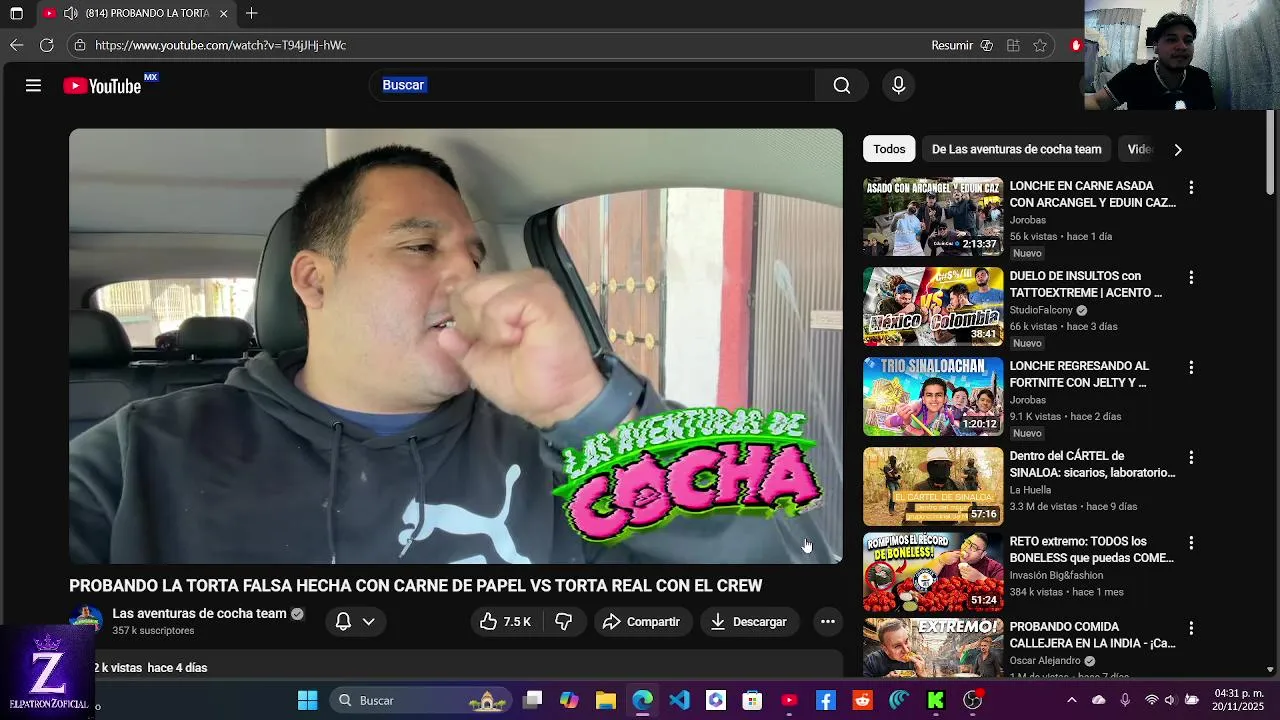Click the main video player to pause
The image size is (1280, 720).
pyautogui.click(x=456, y=346)
